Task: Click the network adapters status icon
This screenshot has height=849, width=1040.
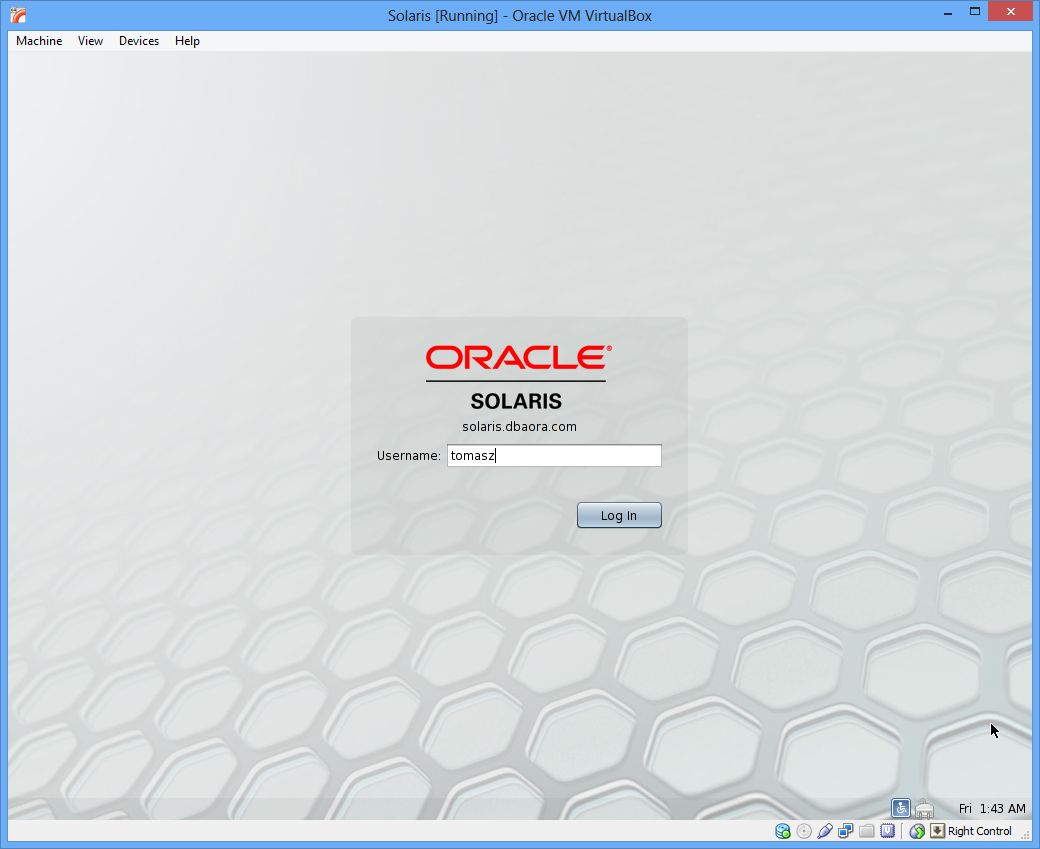Action: click(846, 831)
